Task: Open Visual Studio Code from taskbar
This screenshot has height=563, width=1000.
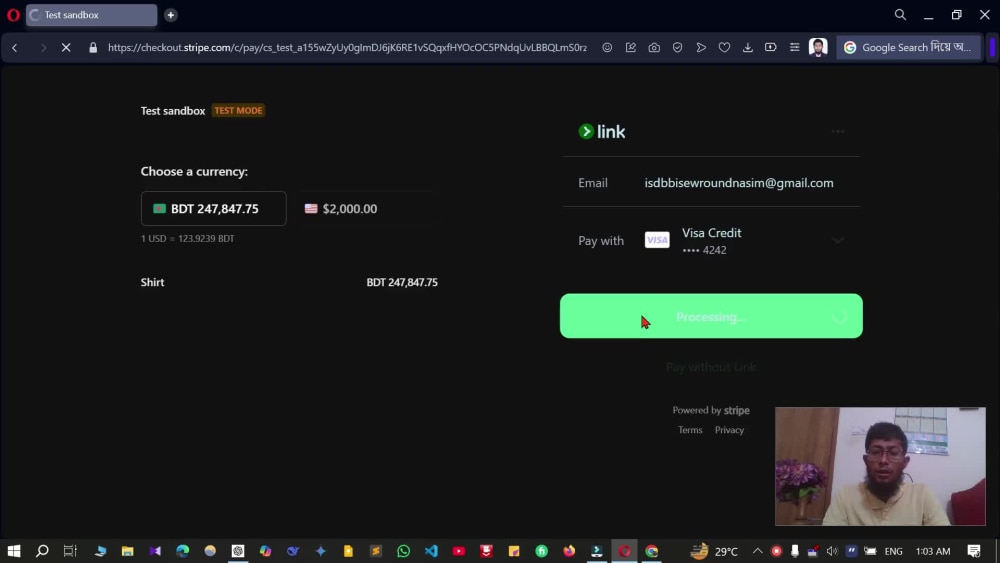Action: (x=431, y=551)
